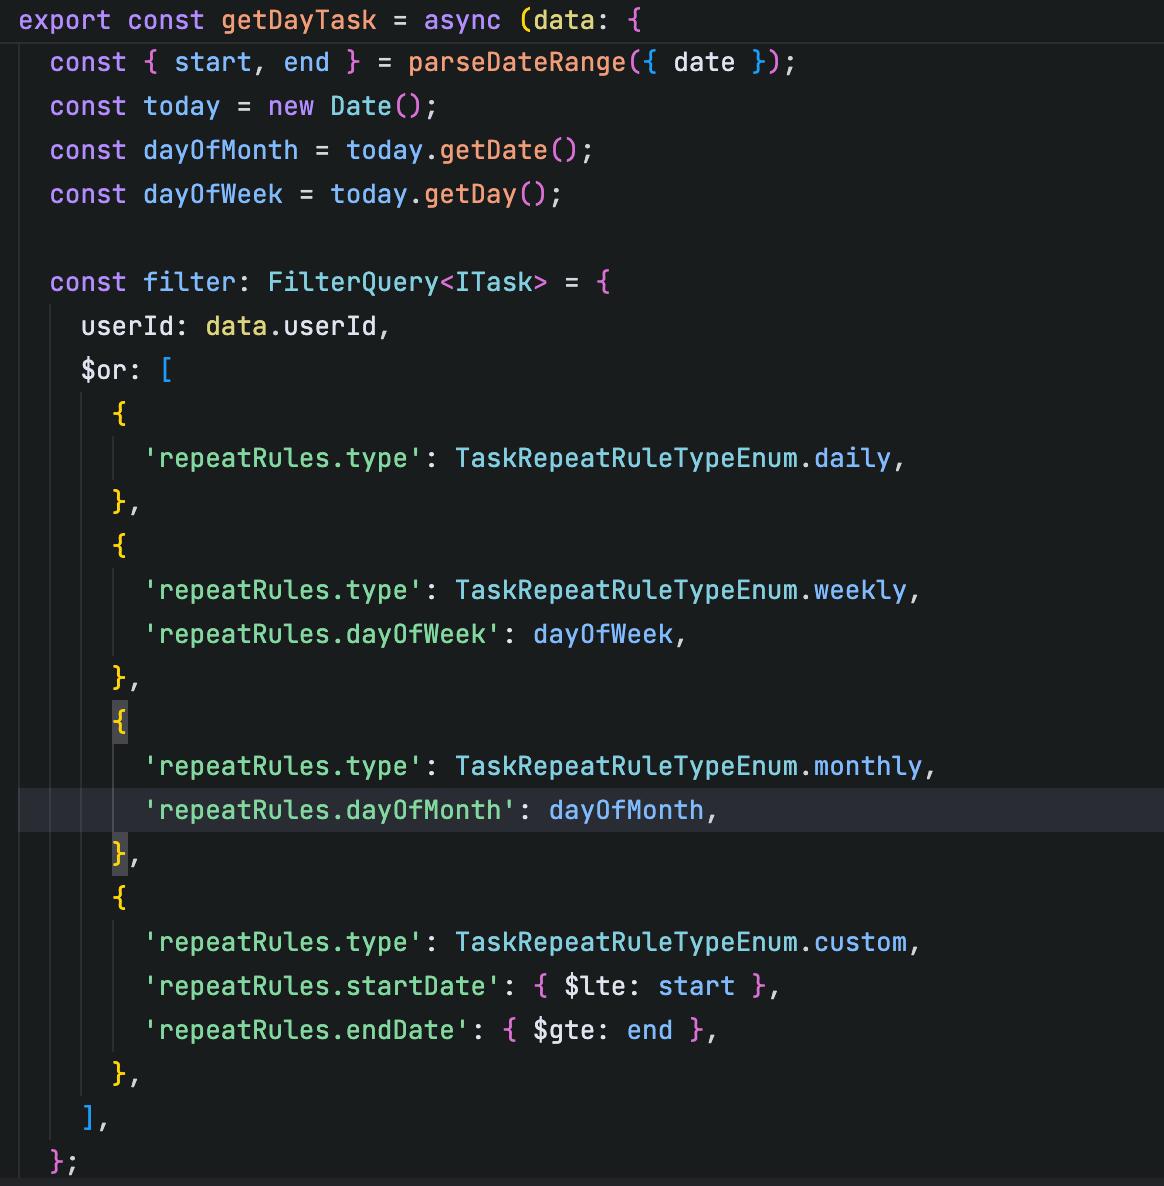The width and height of the screenshot is (1164, 1186).
Task: Select the parseDateRange function call
Action: [x=512, y=61]
